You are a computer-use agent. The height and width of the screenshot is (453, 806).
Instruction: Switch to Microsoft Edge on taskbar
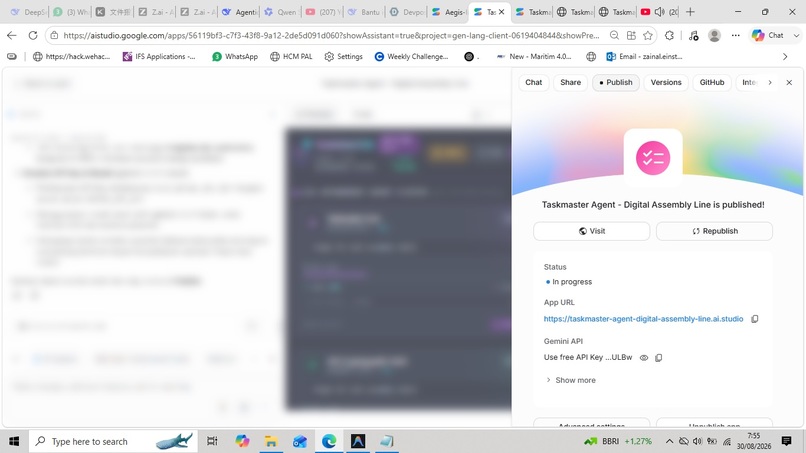tap(329, 441)
